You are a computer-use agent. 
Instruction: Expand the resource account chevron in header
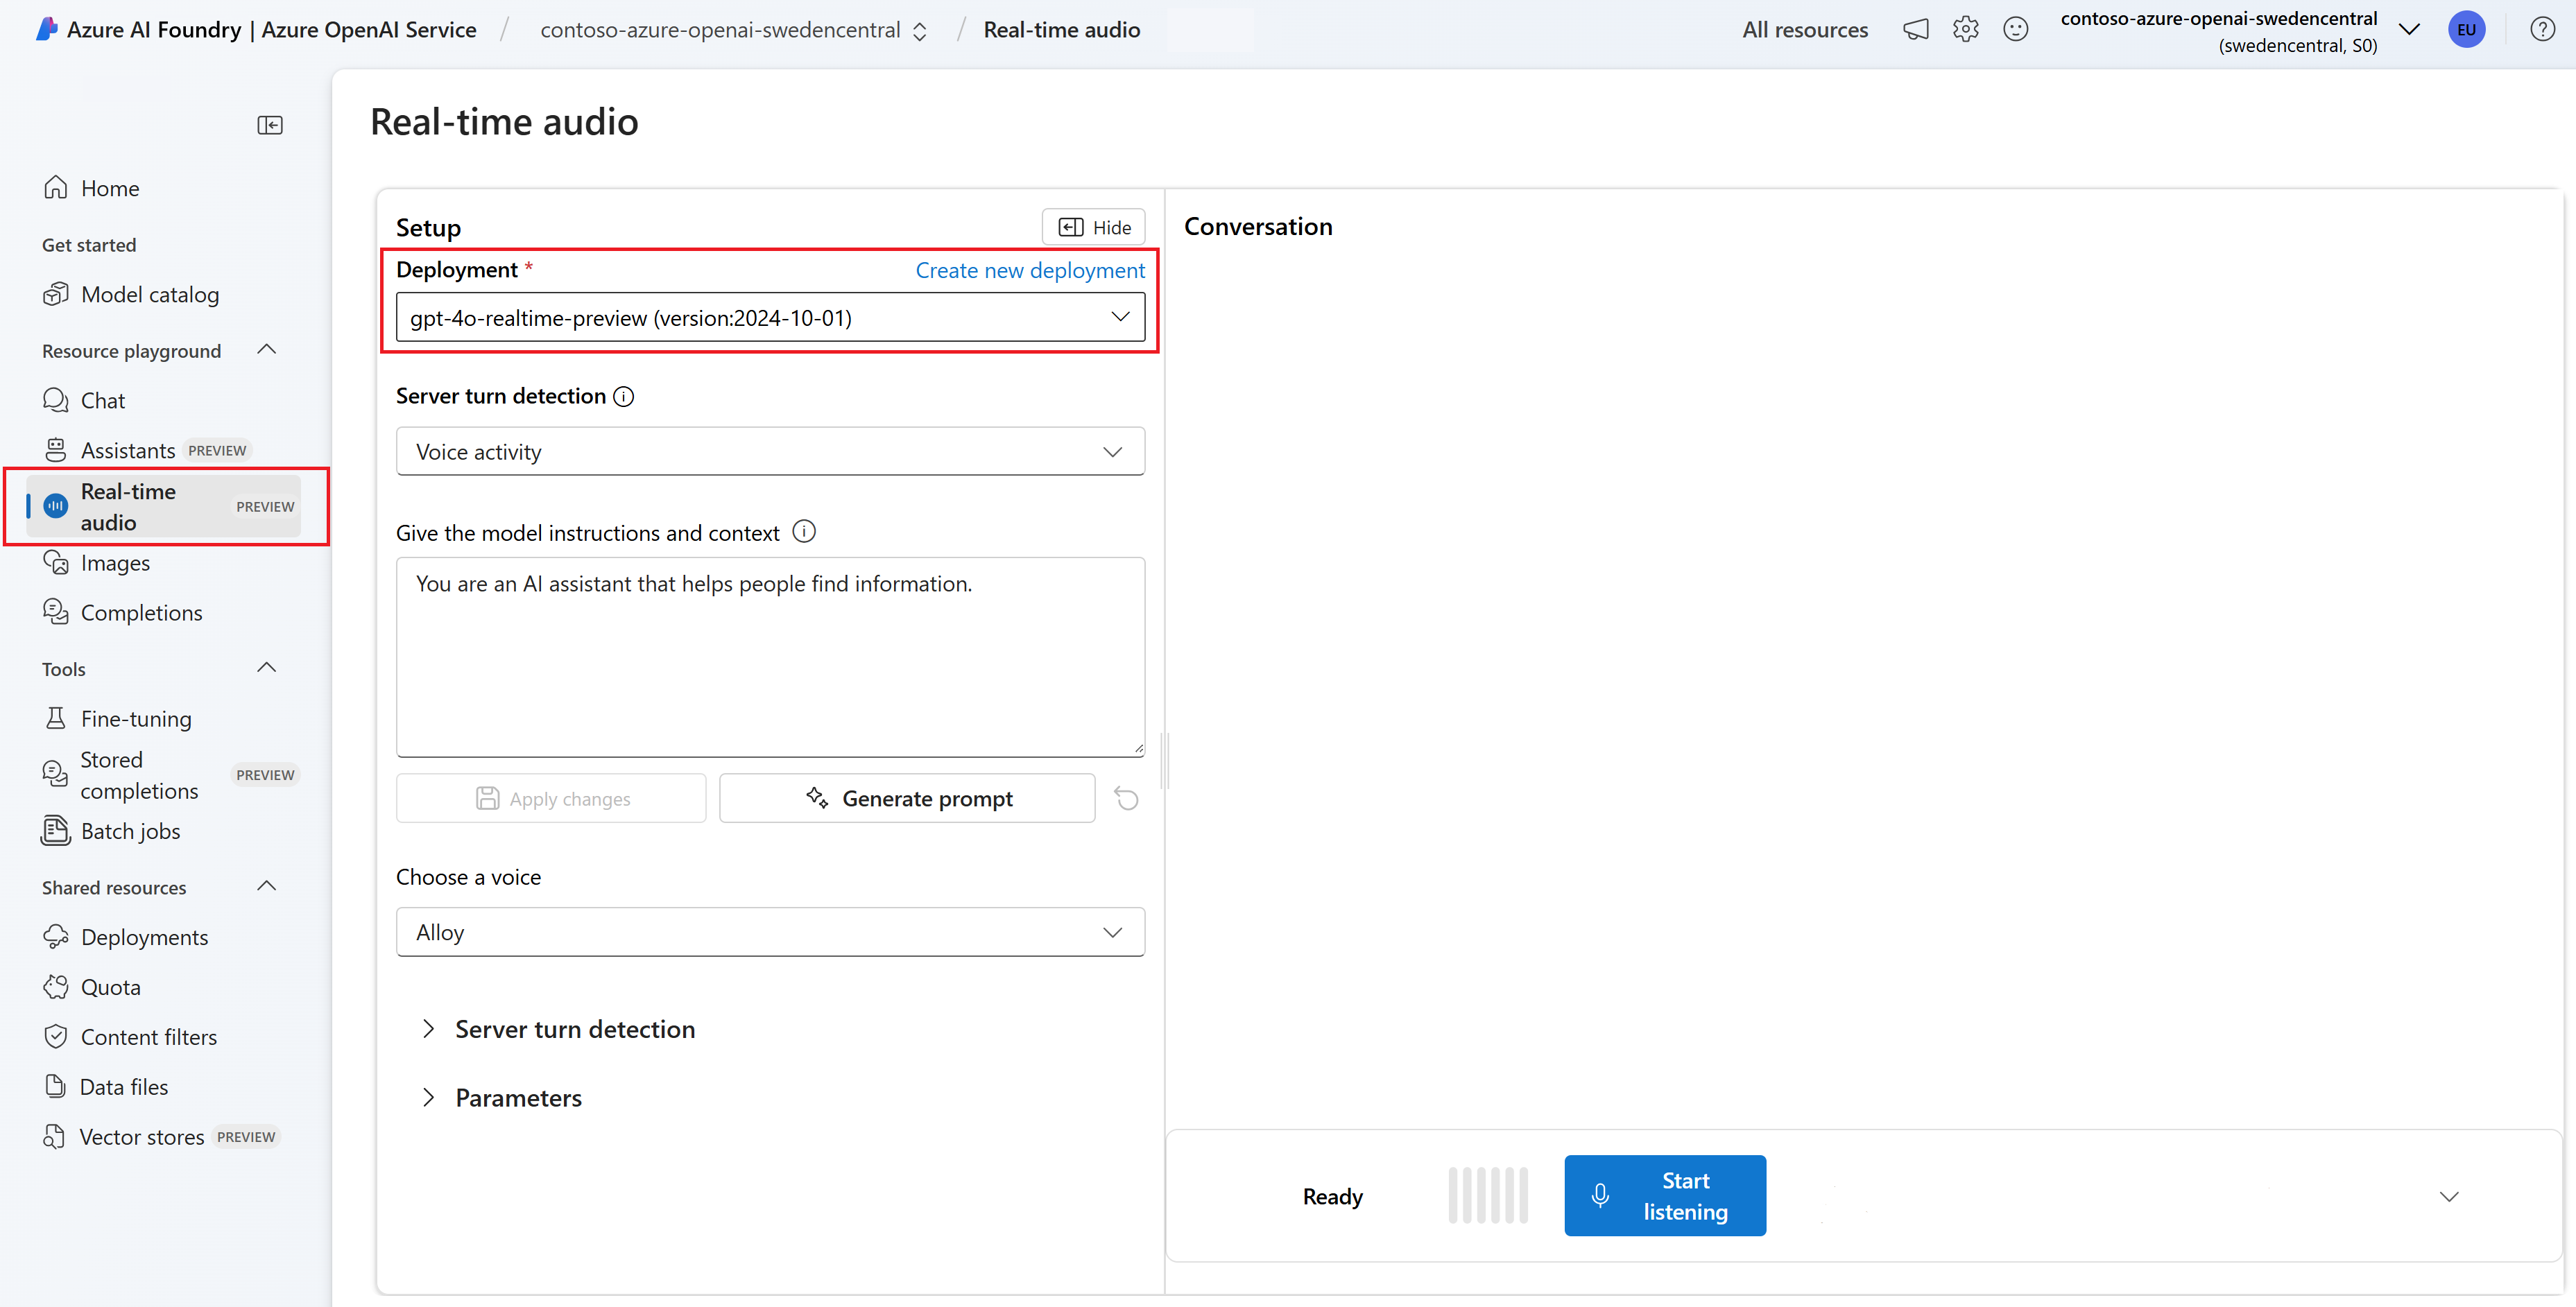click(x=2408, y=29)
